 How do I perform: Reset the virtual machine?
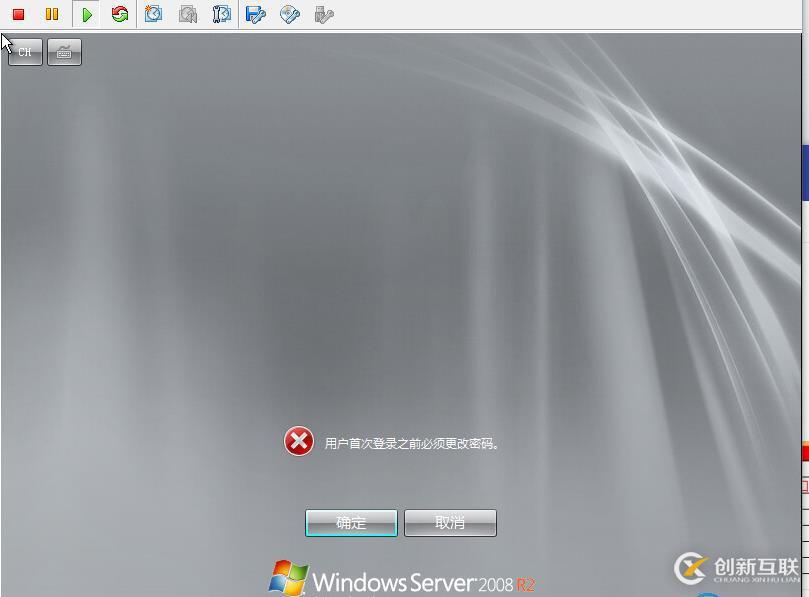[120, 14]
